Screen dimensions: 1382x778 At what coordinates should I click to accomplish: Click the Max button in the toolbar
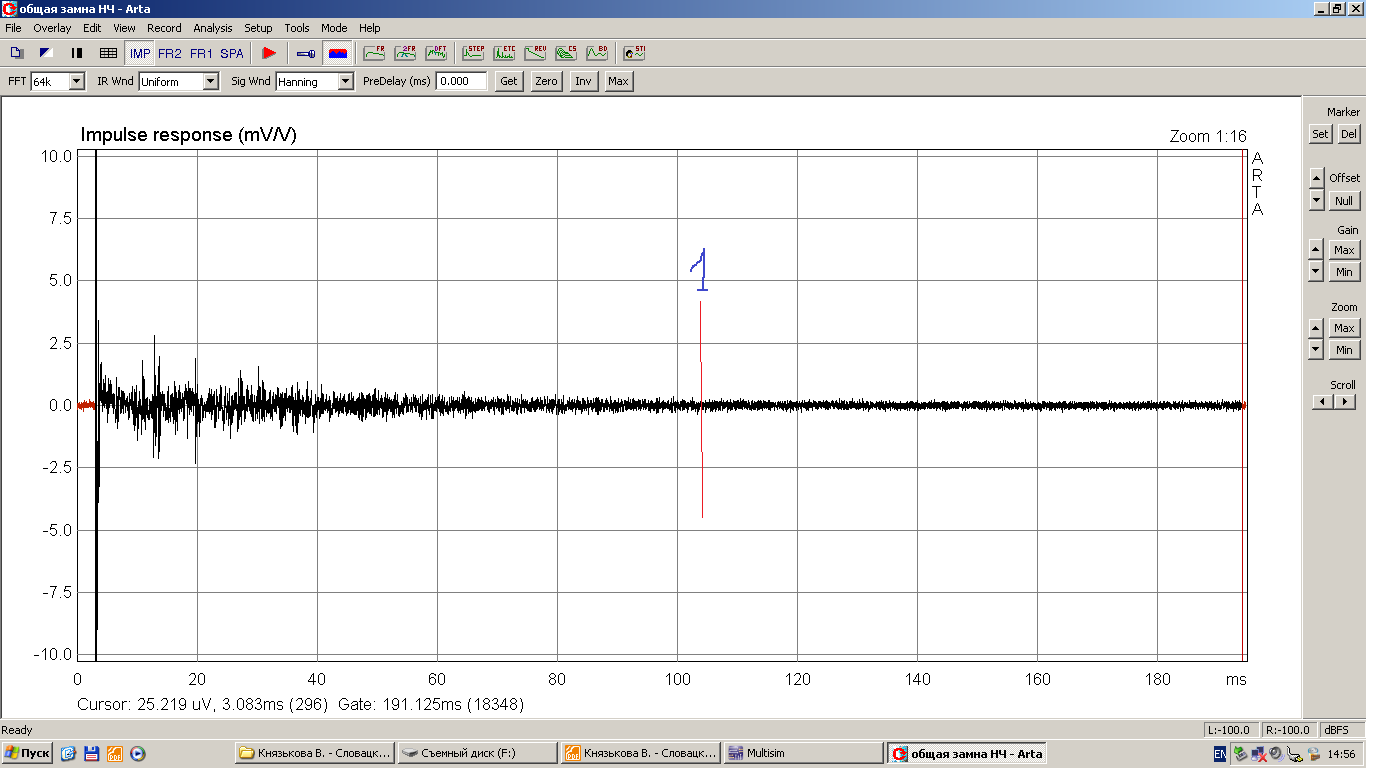(618, 82)
